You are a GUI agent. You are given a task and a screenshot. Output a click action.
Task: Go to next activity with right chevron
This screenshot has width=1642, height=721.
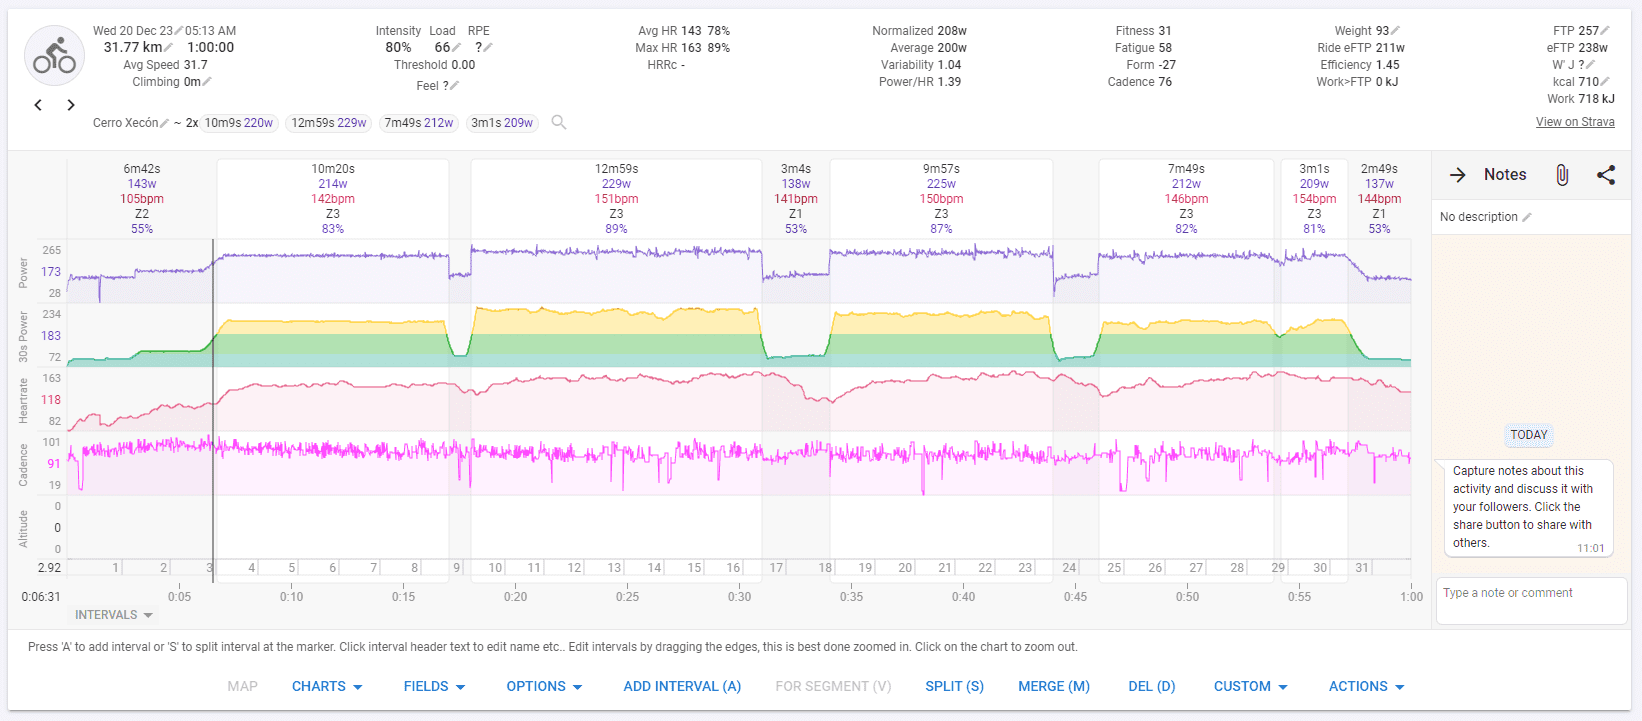[71, 105]
